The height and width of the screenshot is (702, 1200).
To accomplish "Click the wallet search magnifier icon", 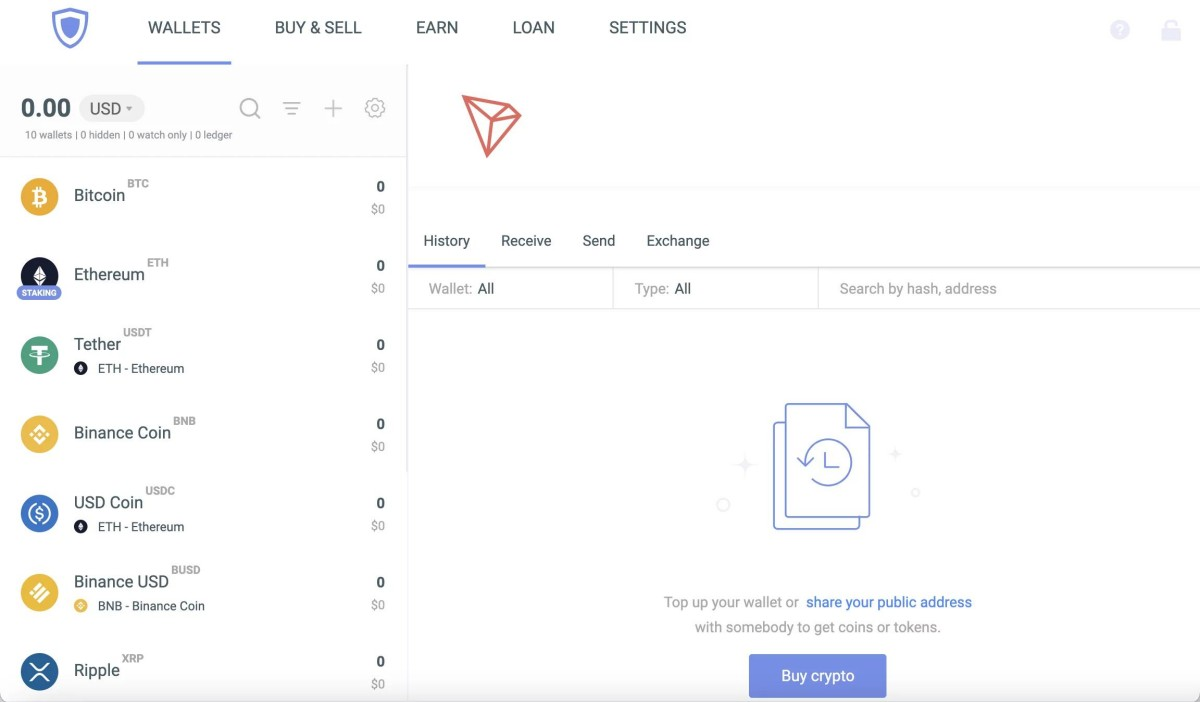I will point(250,108).
